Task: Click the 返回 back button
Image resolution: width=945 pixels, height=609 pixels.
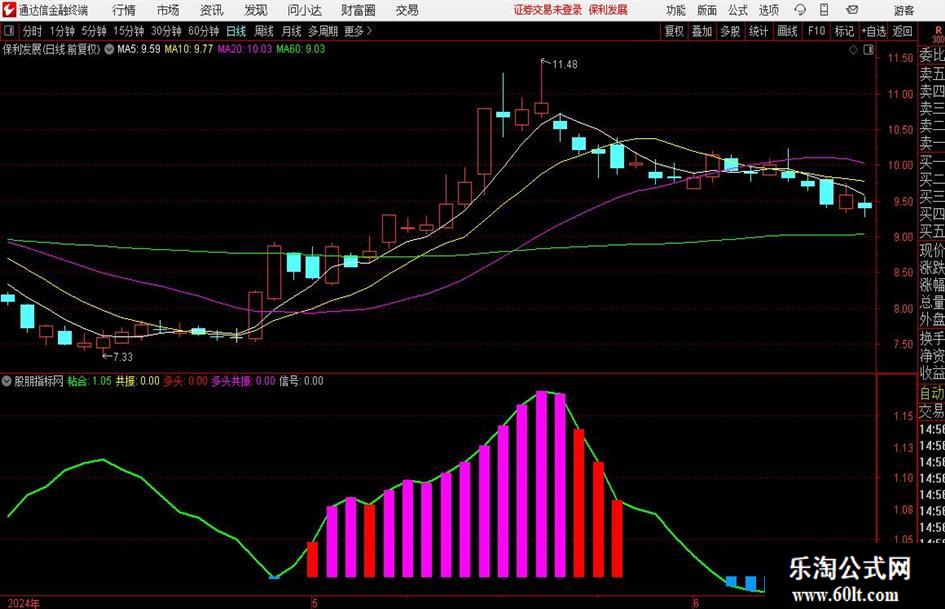Action: click(x=902, y=31)
